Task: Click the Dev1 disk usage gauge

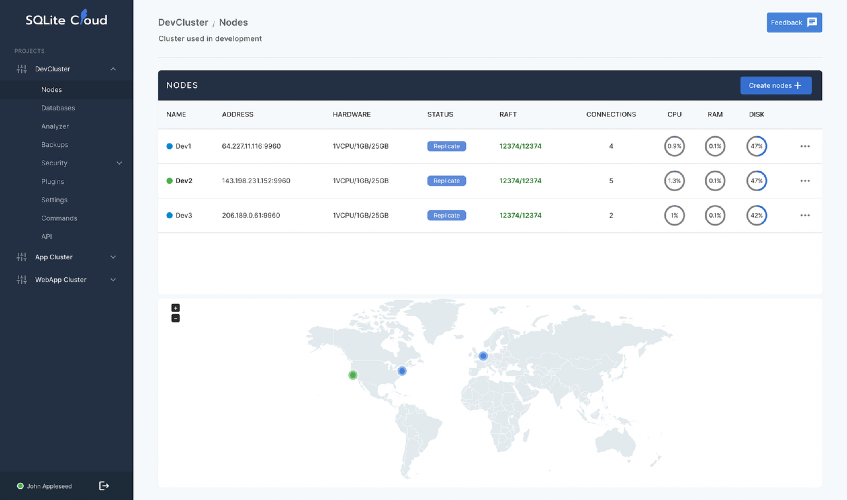Action: pyautogui.click(x=756, y=146)
